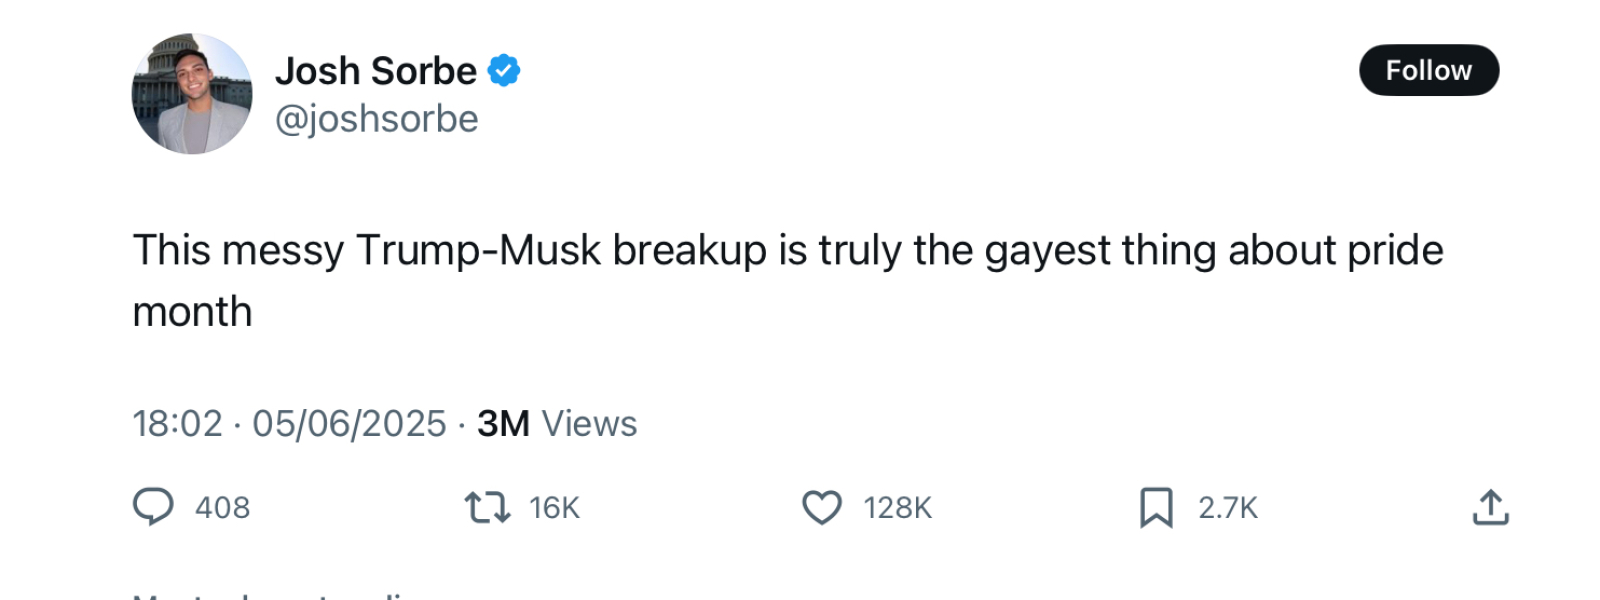This screenshot has height=600, width=1600.
Task: Click the bookmark count of 2.7K
Action: (1228, 507)
